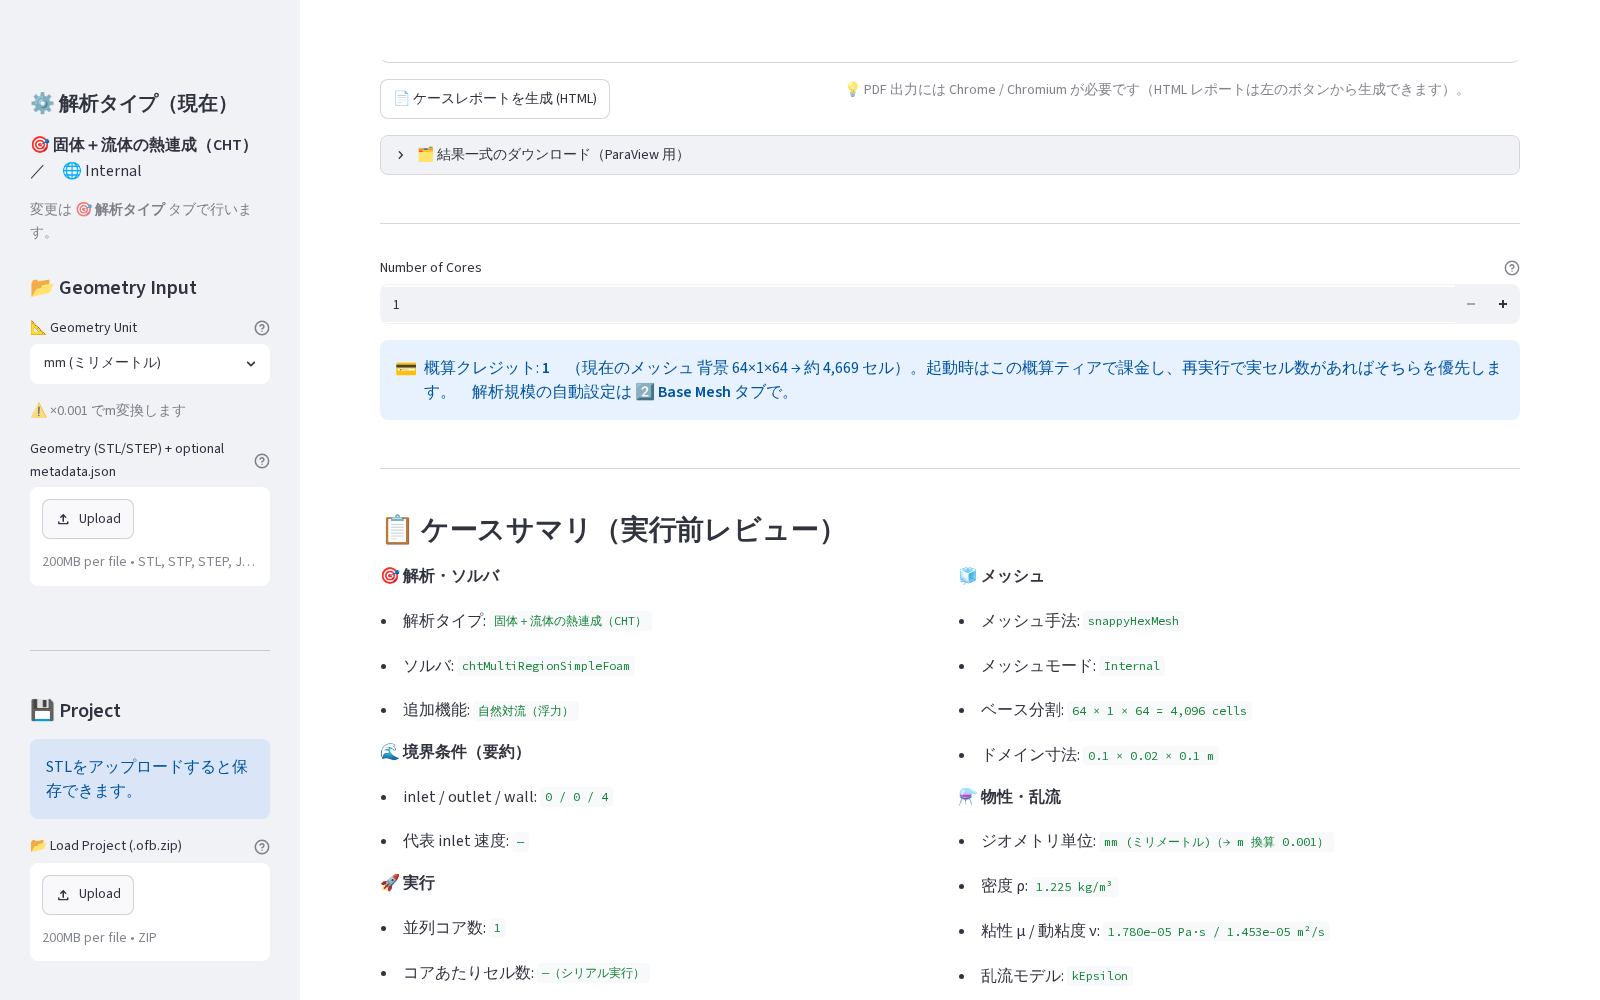
Task: Click the wave icon beside 境界条件
Action: click(390, 752)
